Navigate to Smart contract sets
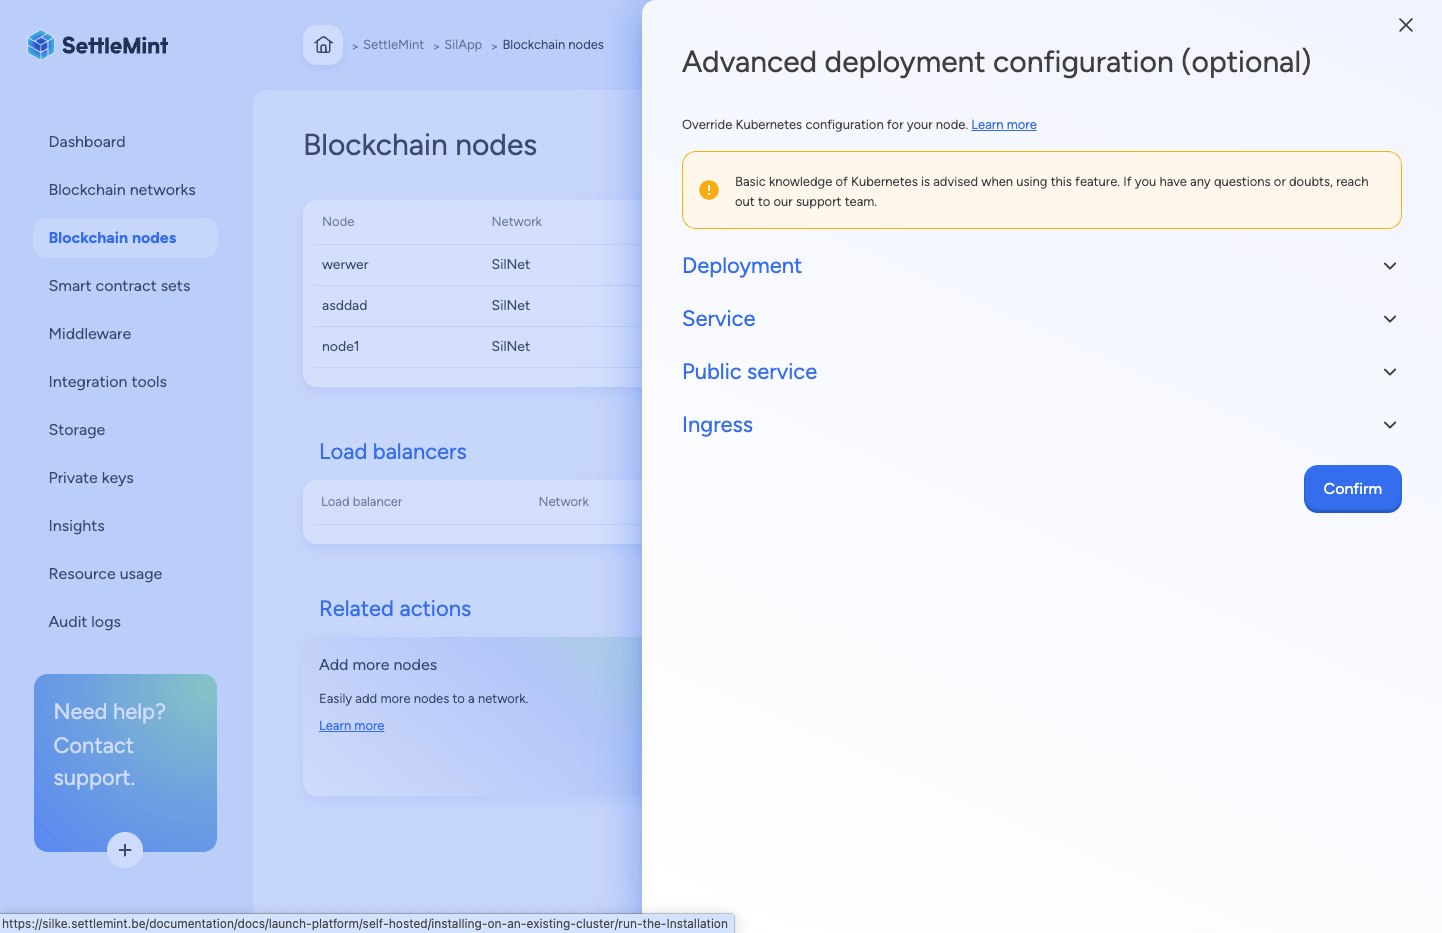Image resolution: width=1442 pixels, height=933 pixels. [x=119, y=286]
